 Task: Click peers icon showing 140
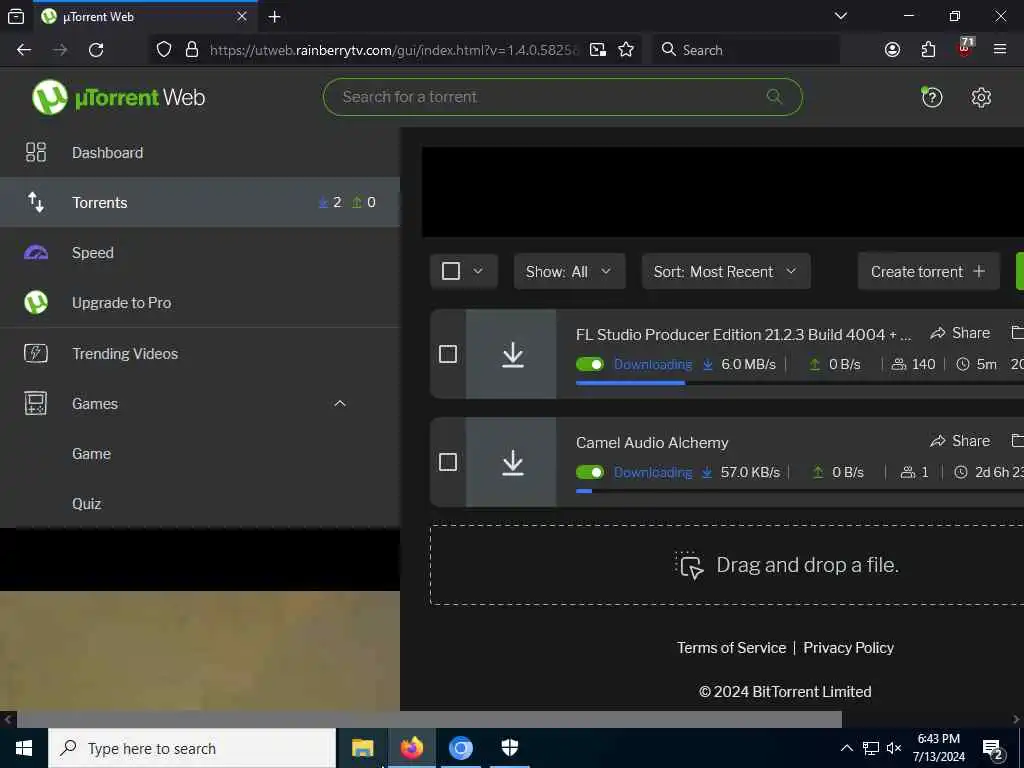[x=899, y=364]
